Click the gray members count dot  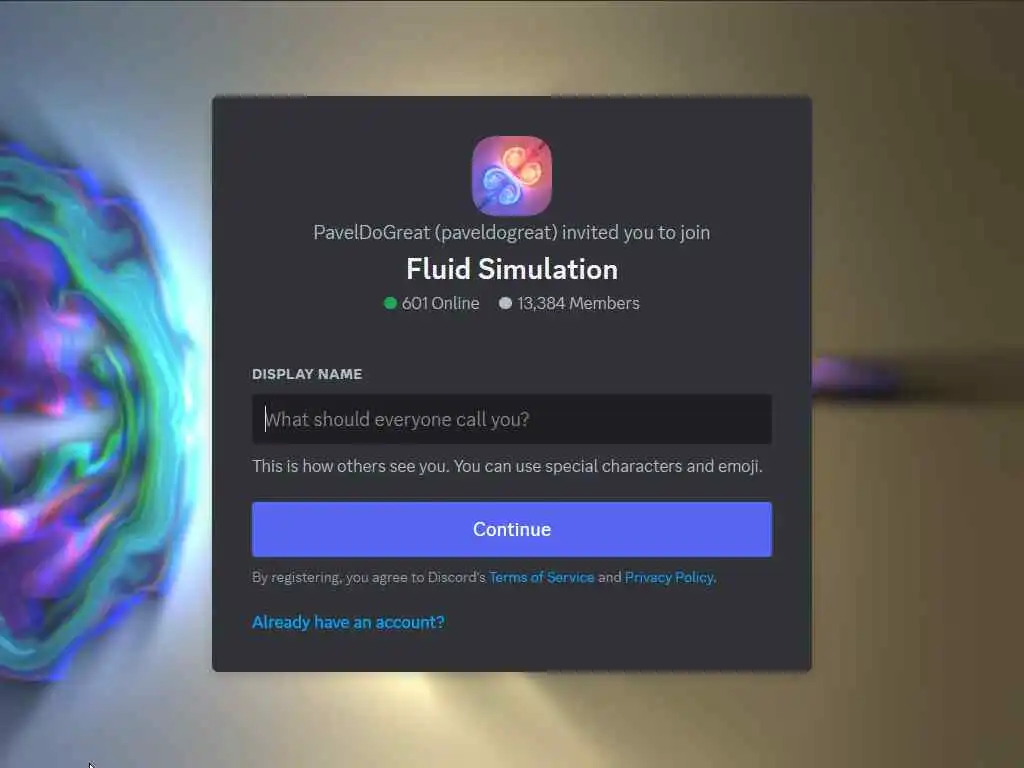(x=505, y=303)
